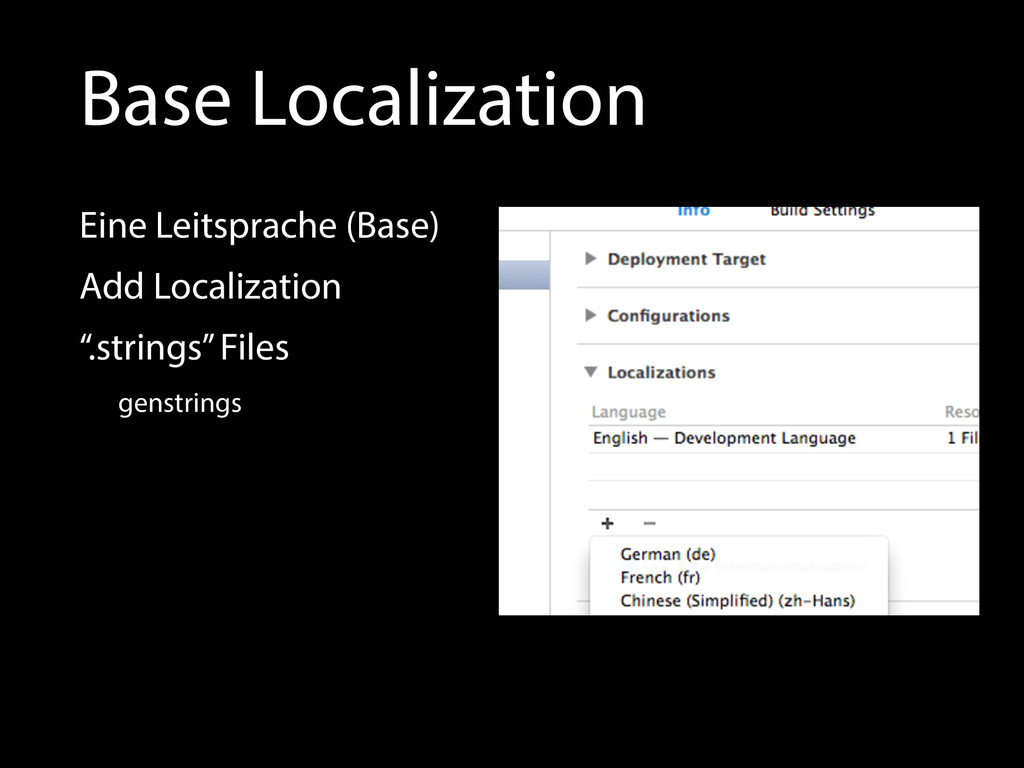The width and height of the screenshot is (1024, 768).
Task: Click the Base Localization slide title
Action: [x=363, y=99]
